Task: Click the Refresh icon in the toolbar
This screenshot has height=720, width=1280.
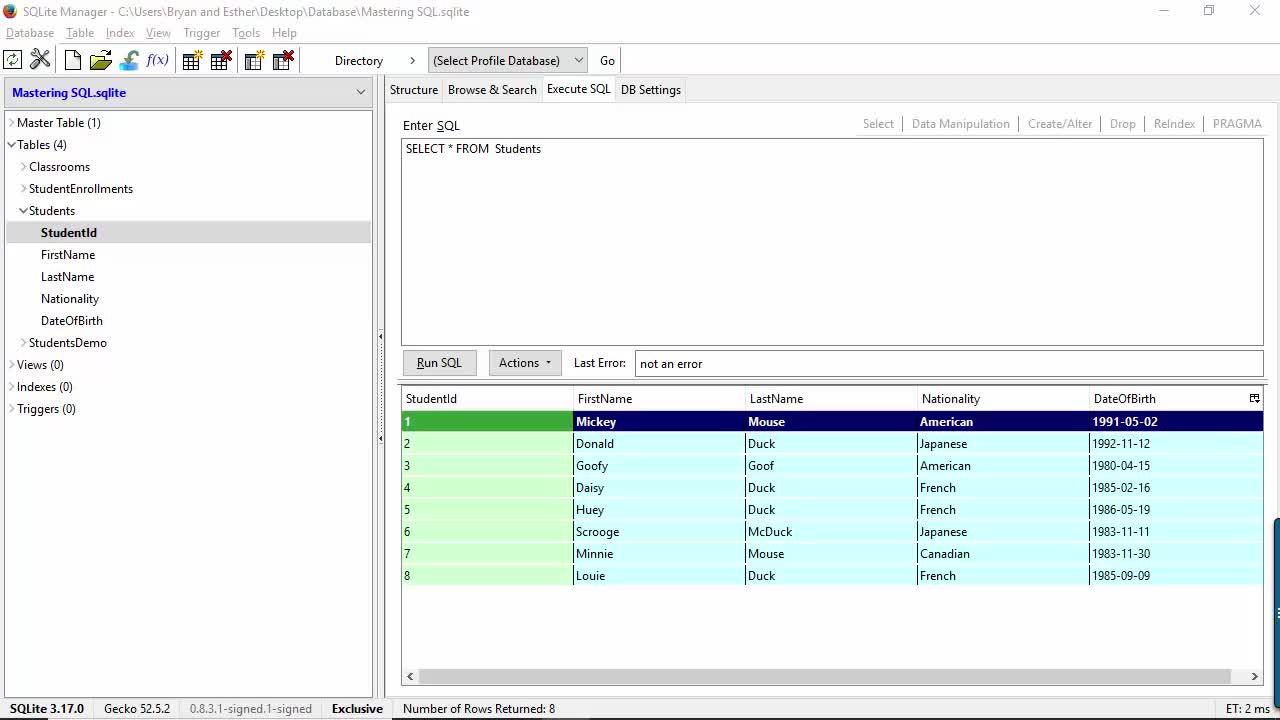Action: [x=13, y=60]
